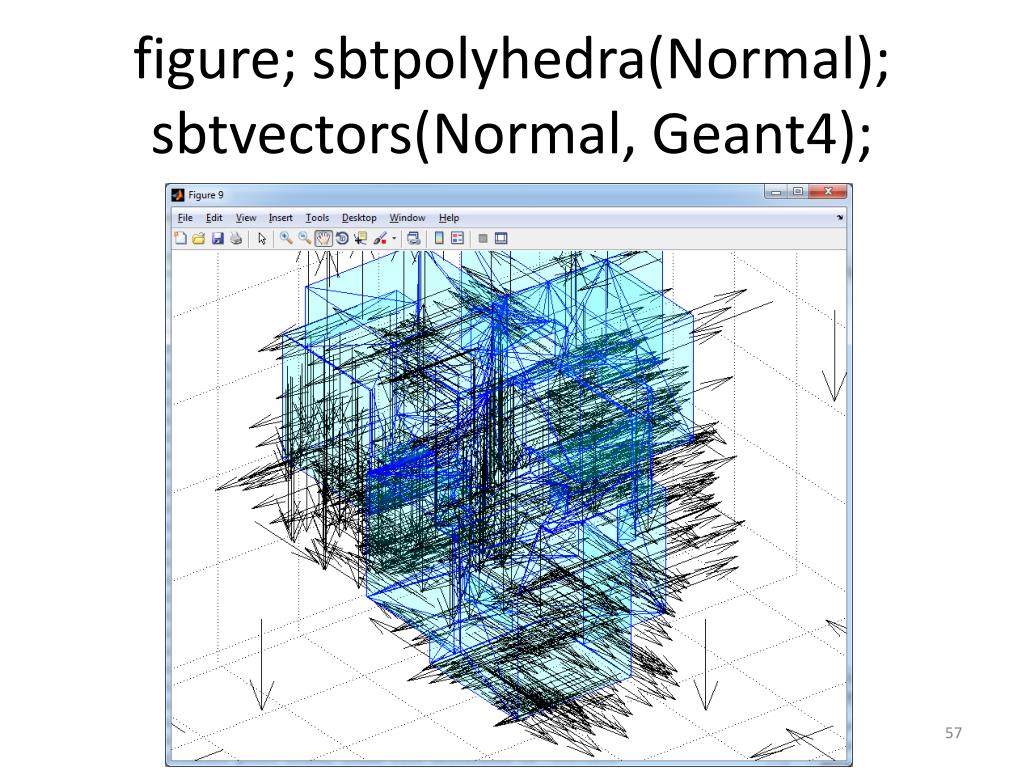Image resolution: width=1024 pixels, height=768 pixels.
Task: Open the View menu
Action: (x=246, y=217)
